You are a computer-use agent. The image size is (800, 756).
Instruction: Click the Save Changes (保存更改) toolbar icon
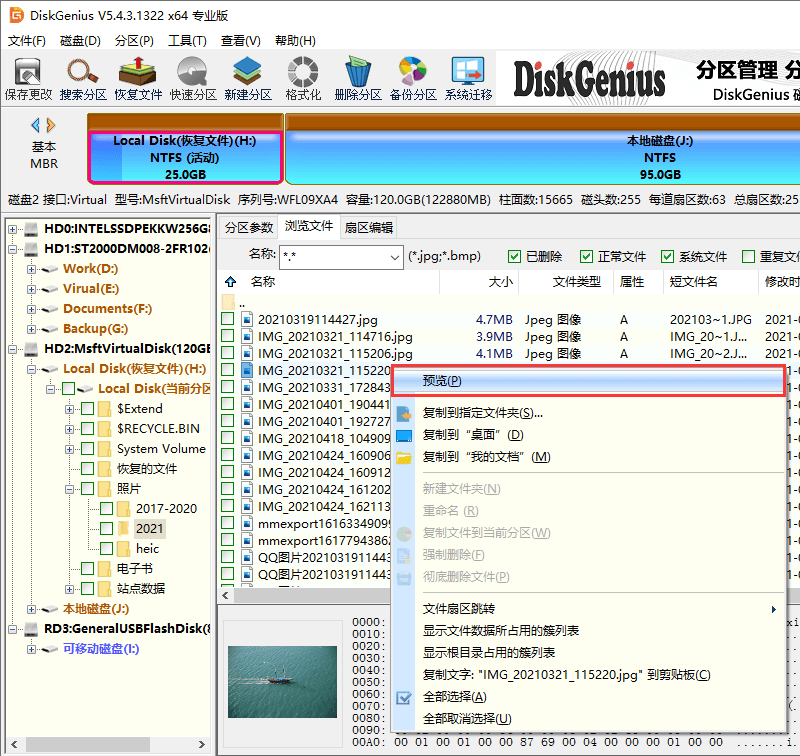(28, 71)
